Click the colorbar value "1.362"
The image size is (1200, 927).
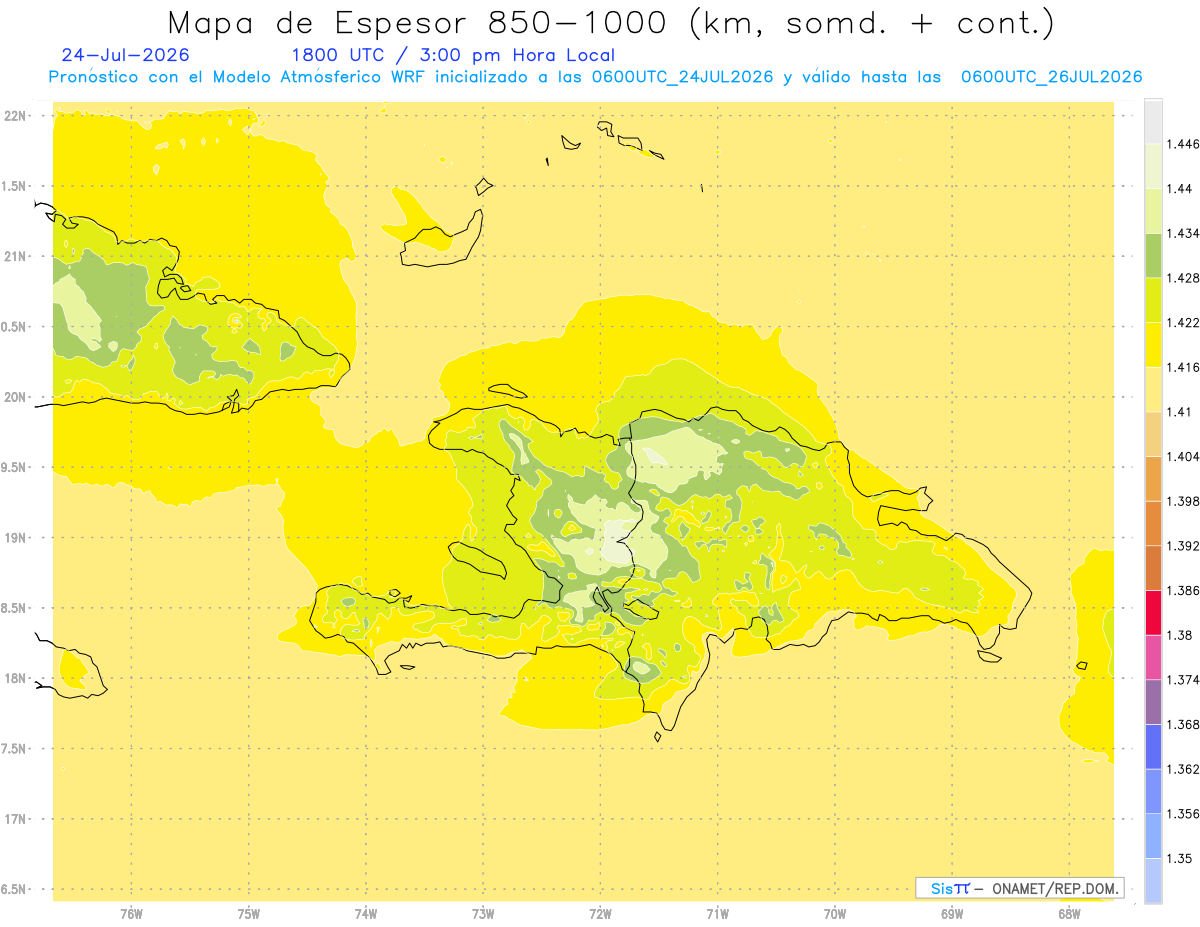pos(1183,769)
